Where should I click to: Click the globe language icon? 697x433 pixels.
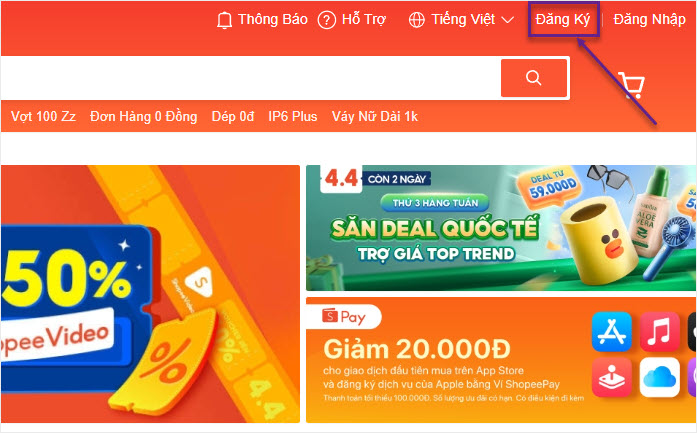click(417, 20)
